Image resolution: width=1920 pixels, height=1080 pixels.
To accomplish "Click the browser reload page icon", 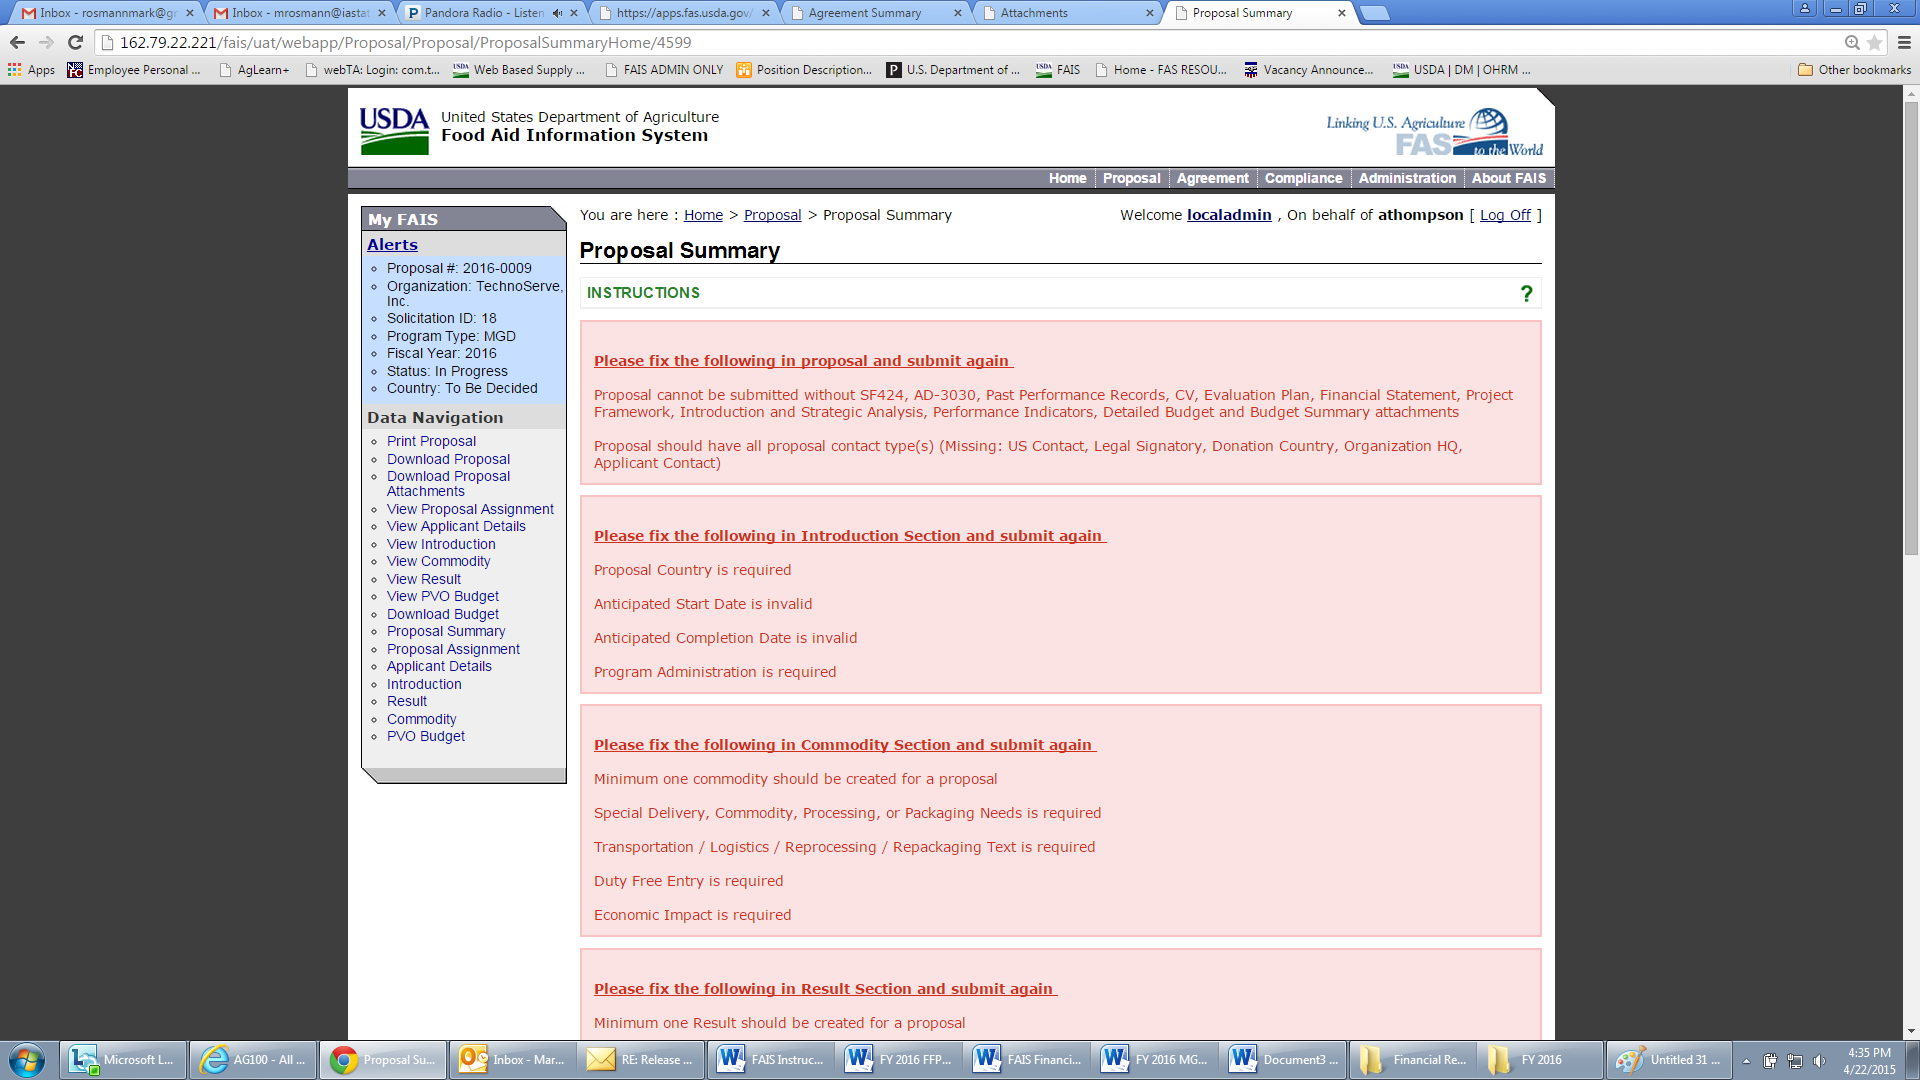I will click(75, 42).
